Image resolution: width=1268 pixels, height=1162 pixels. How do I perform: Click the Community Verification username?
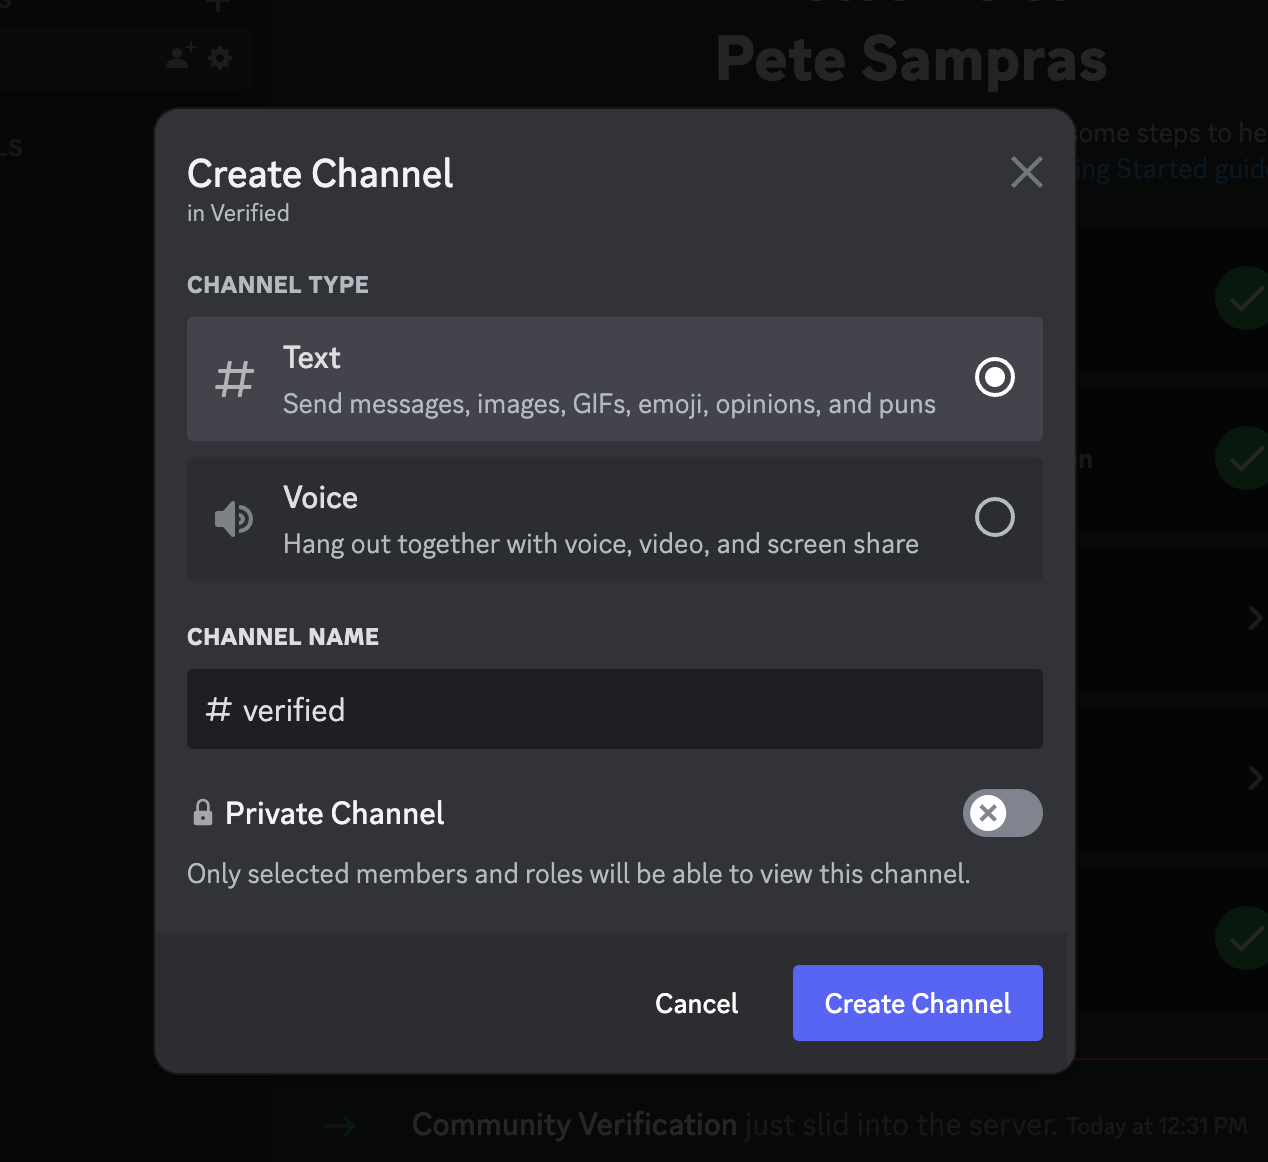point(574,1125)
